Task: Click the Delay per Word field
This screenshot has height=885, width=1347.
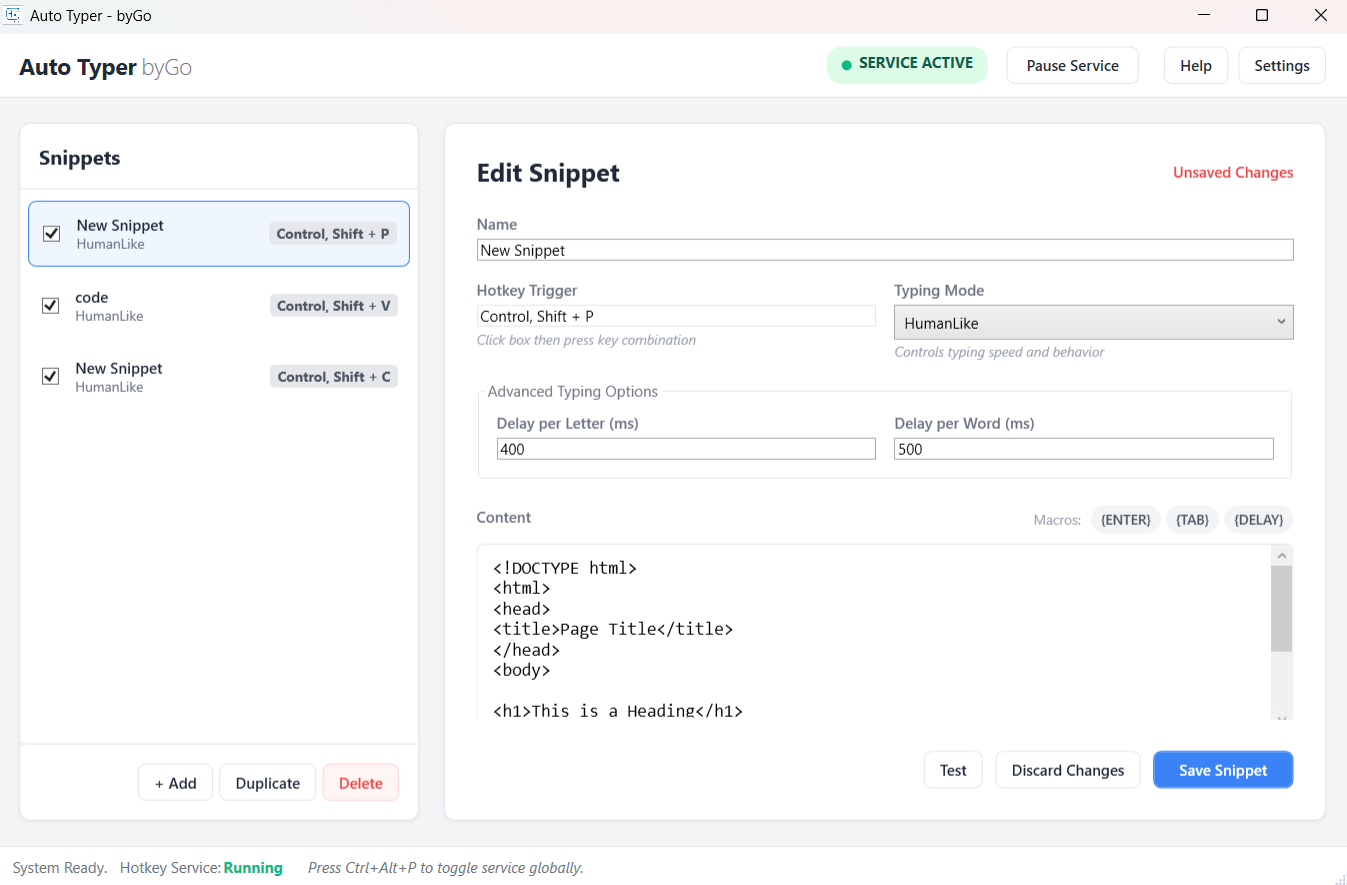Action: tap(1084, 449)
